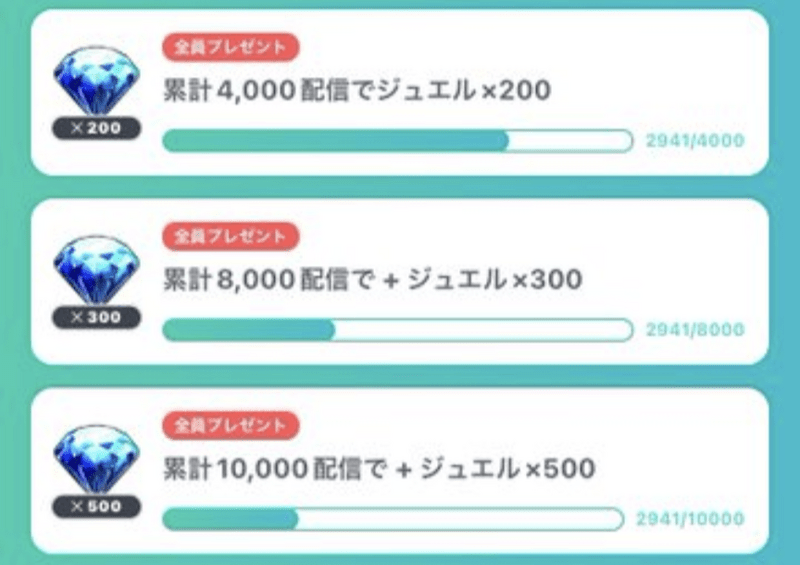This screenshot has width=800, height=565.
Task: Open the 累計8,000配信で+ジュエル×300 title text
Action: [372, 280]
